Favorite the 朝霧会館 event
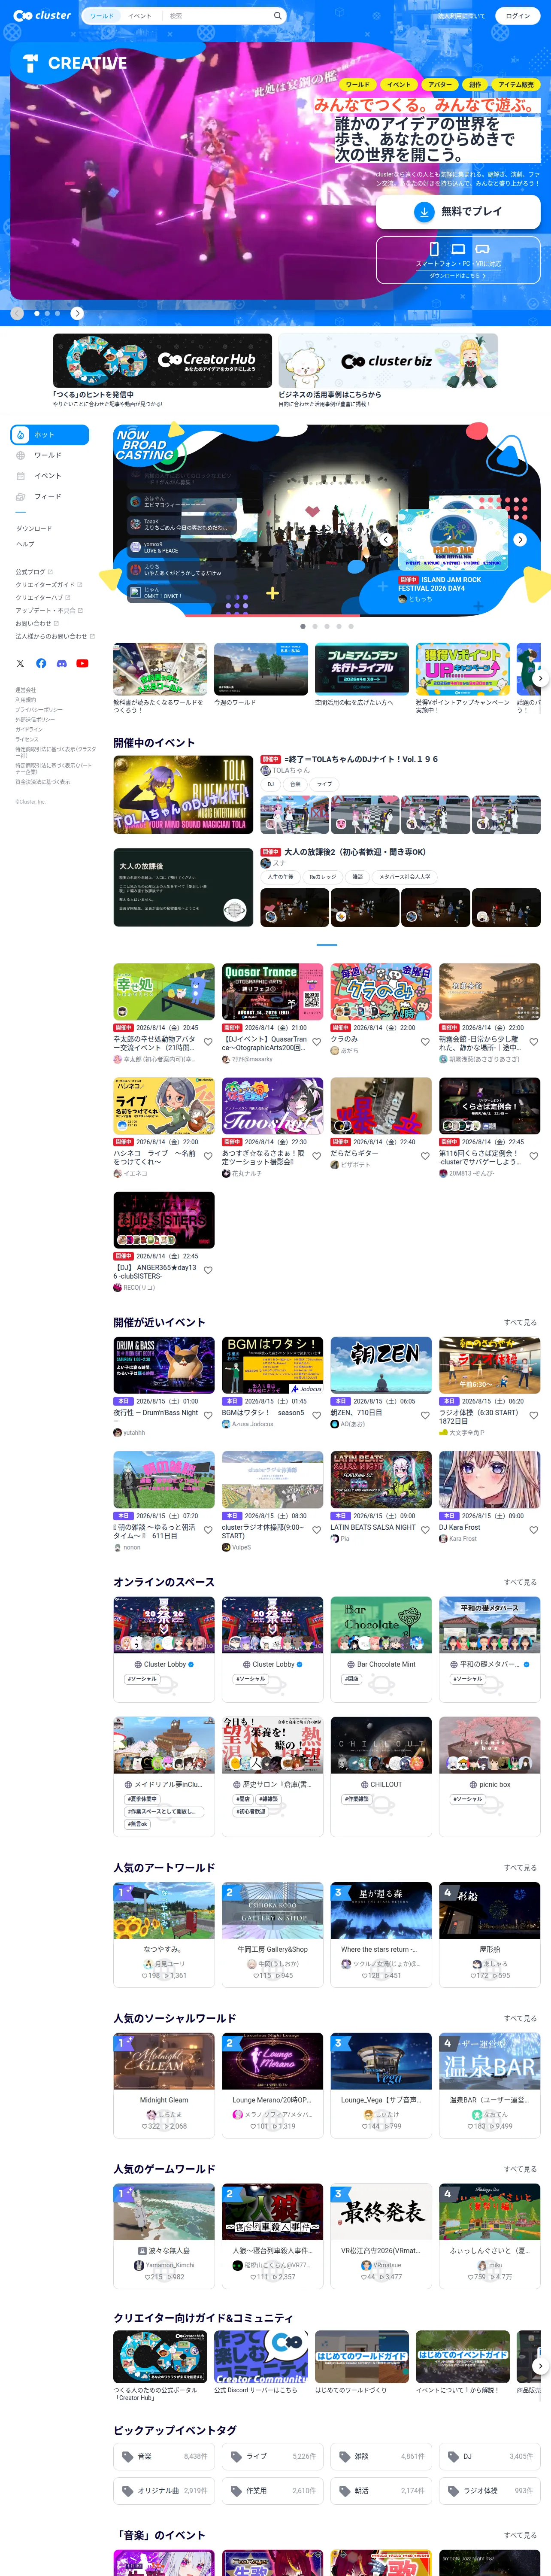Viewport: 551px width, 2576px height. [533, 1042]
